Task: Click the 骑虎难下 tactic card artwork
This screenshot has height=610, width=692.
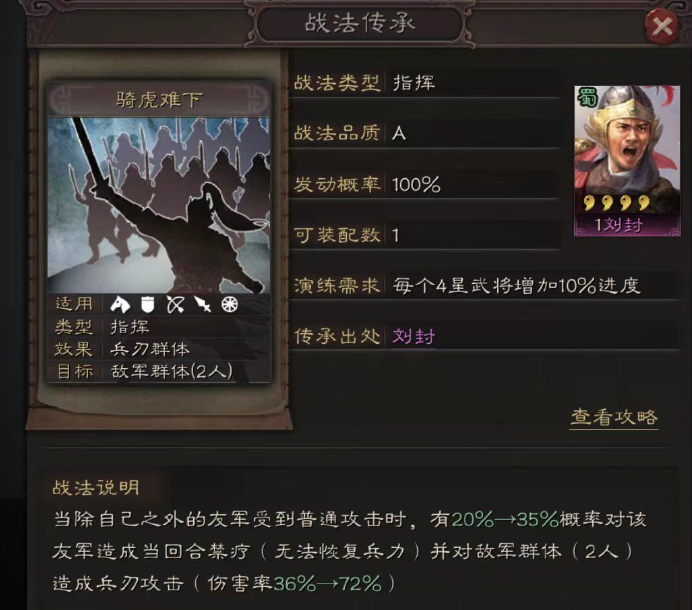Action: (158, 205)
